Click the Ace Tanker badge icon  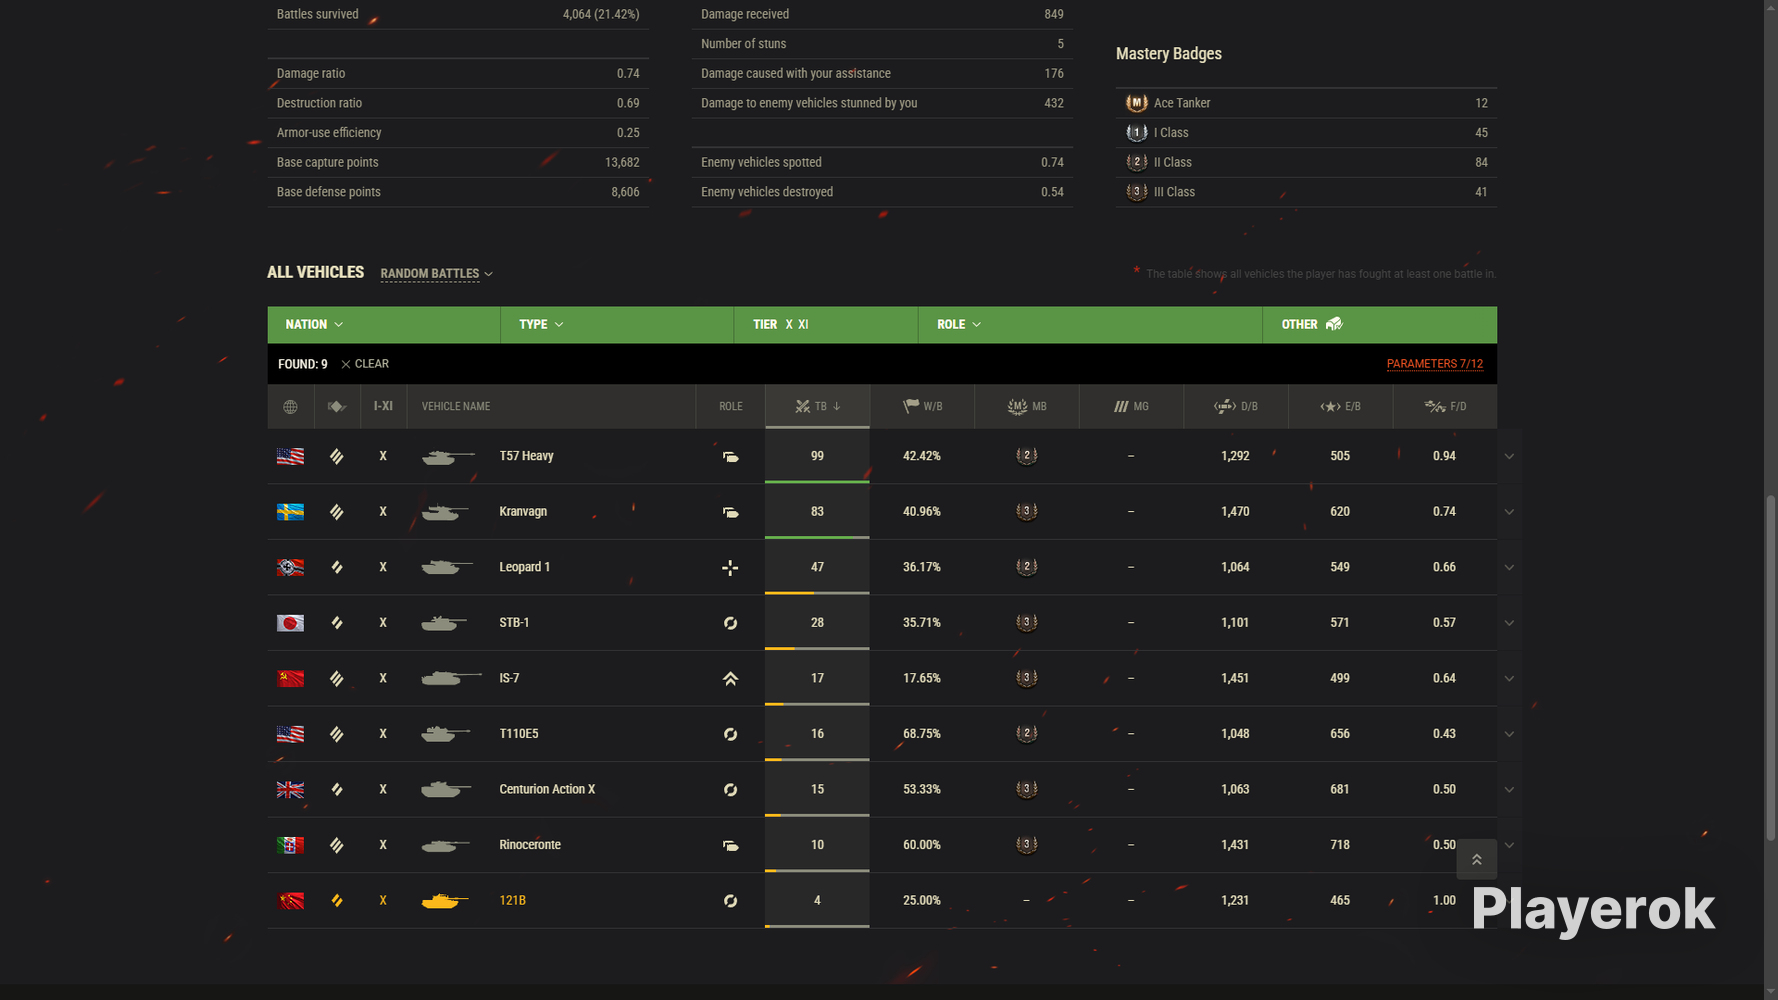pos(1136,103)
